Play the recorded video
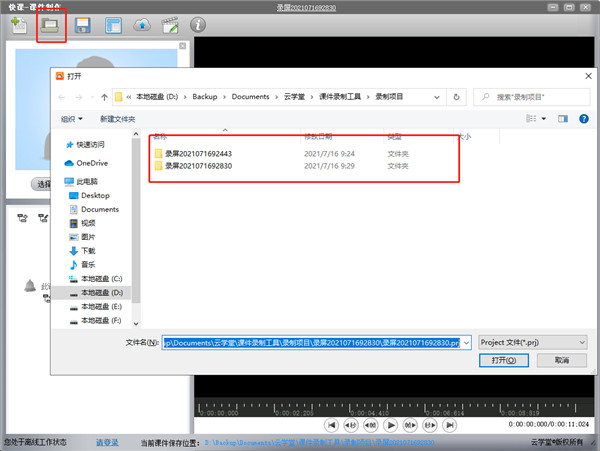 390,425
